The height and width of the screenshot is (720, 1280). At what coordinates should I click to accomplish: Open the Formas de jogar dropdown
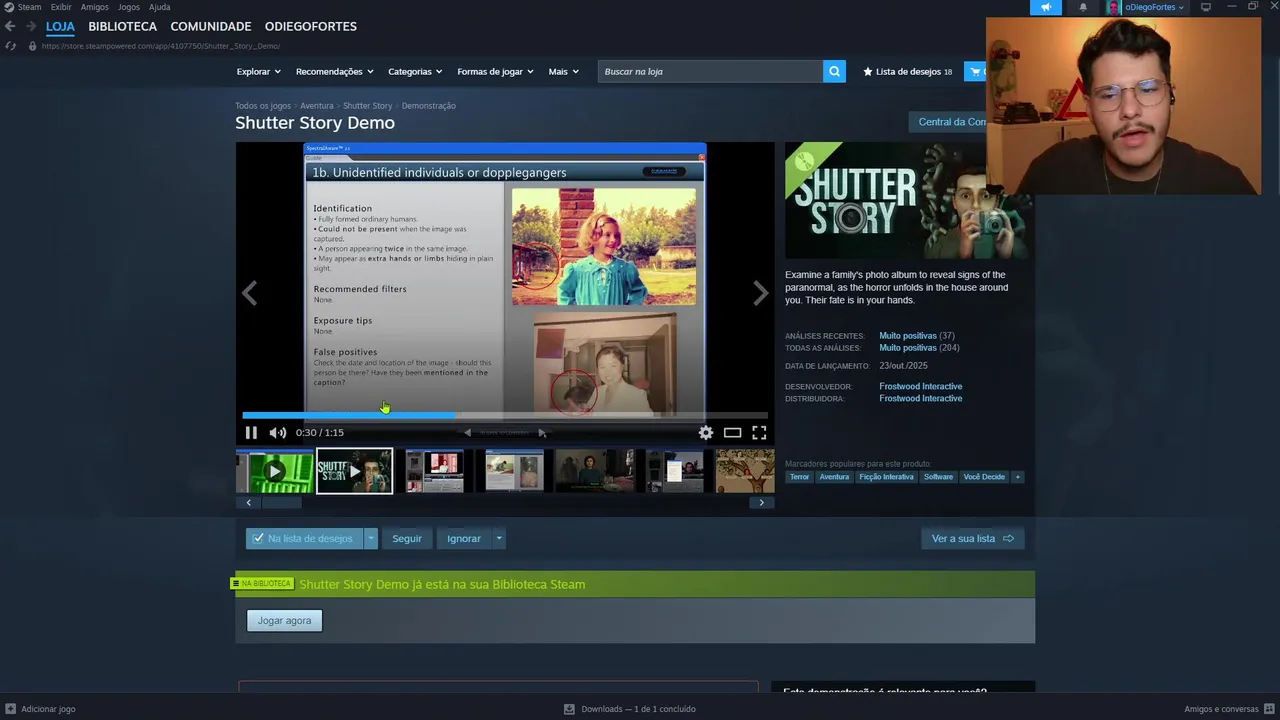[495, 71]
